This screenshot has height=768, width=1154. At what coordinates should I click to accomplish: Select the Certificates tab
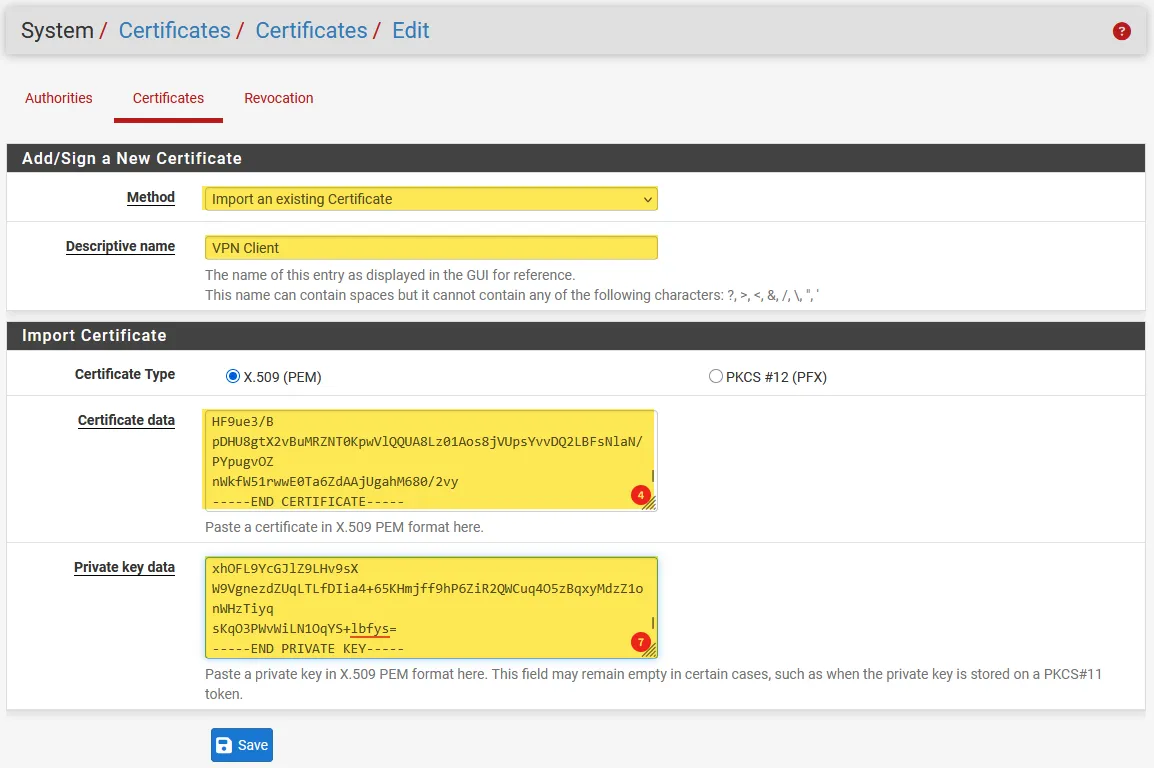click(x=168, y=98)
